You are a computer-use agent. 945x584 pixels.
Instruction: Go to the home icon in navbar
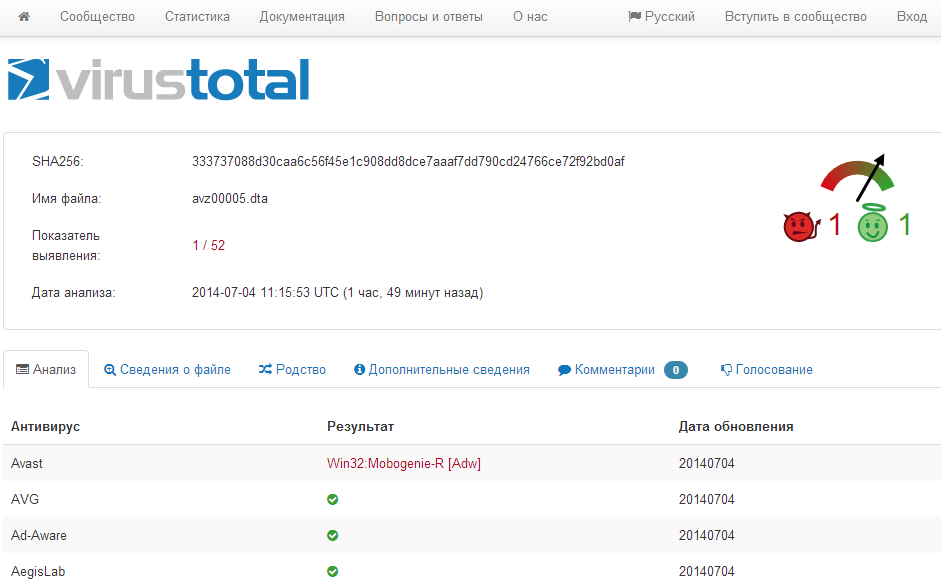[x=24, y=17]
